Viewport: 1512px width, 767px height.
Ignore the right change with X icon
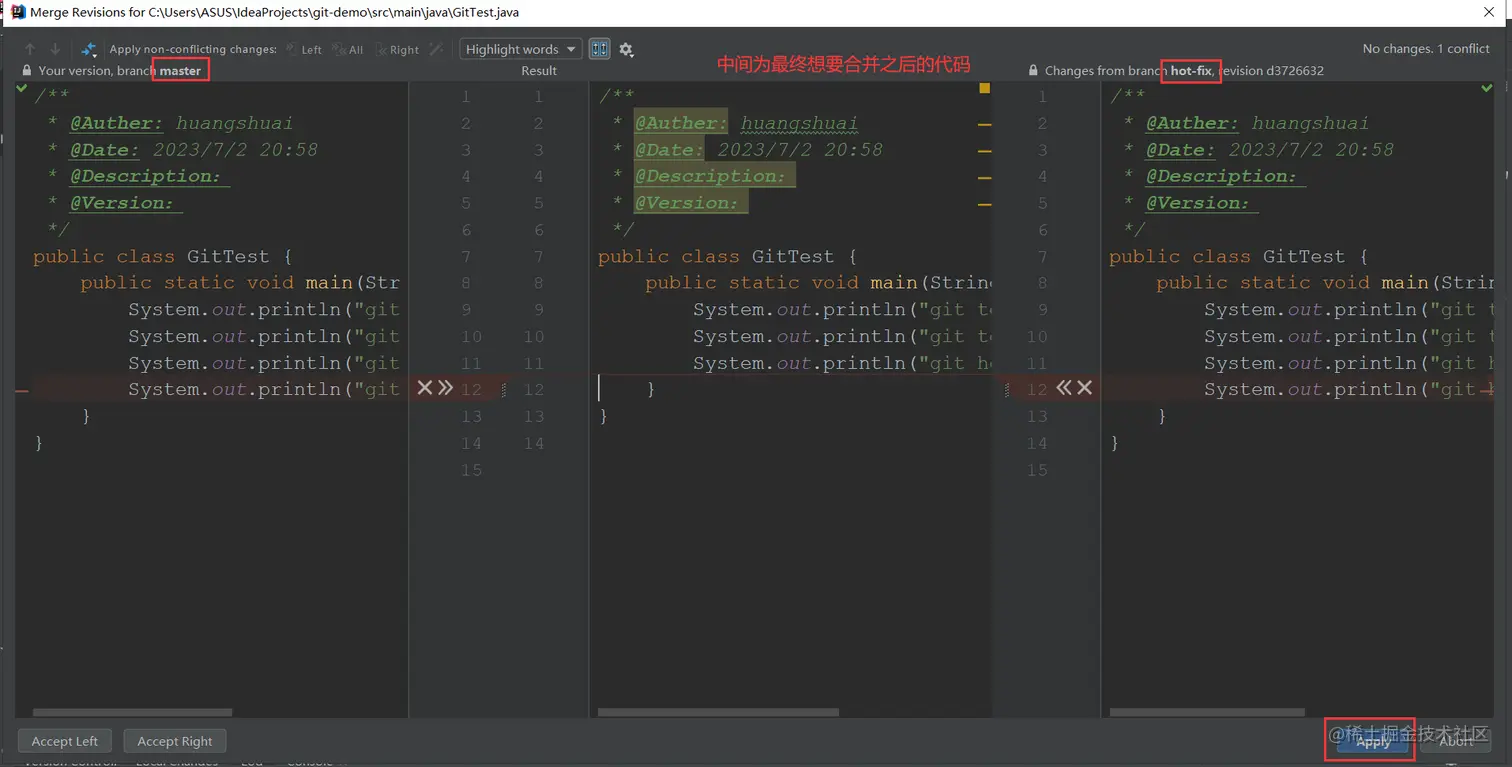tap(1085, 388)
